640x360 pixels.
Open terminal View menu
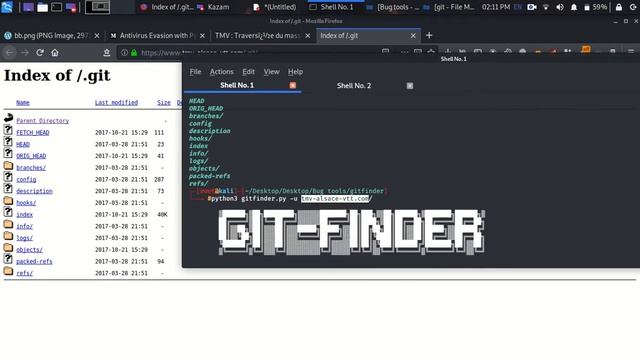[x=271, y=72]
